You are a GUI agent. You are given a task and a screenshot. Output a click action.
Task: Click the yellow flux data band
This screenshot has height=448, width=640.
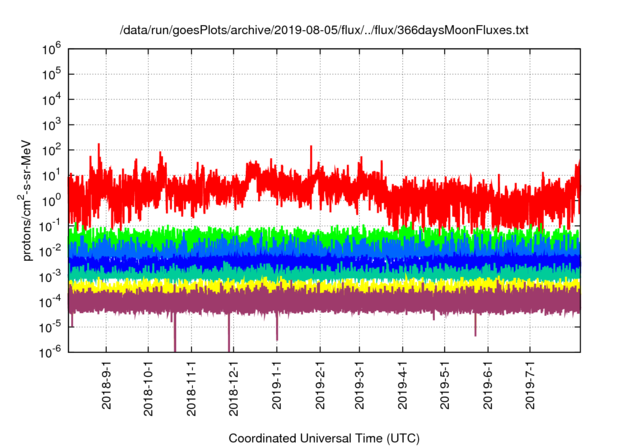324,286
